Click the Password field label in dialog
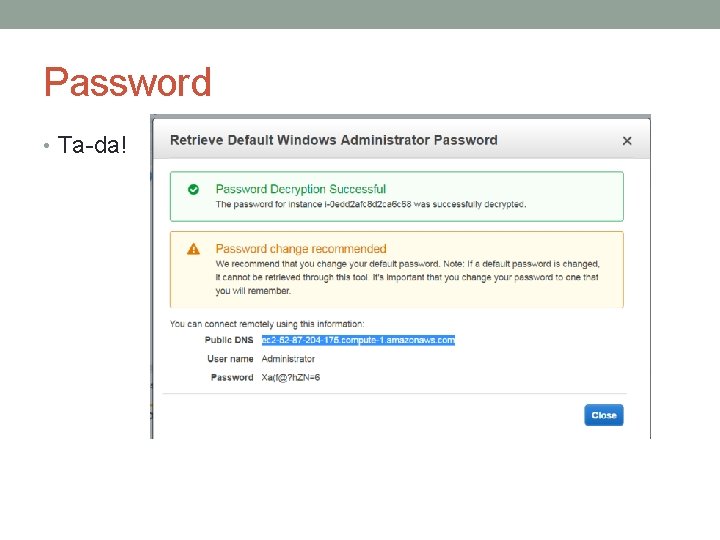The height and width of the screenshot is (540, 720). tap(232, 377)
